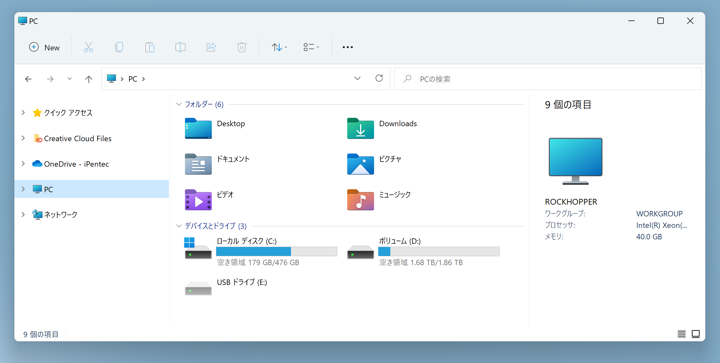Click the Desktop folder name label
The image size is (720, 363).
231,124
